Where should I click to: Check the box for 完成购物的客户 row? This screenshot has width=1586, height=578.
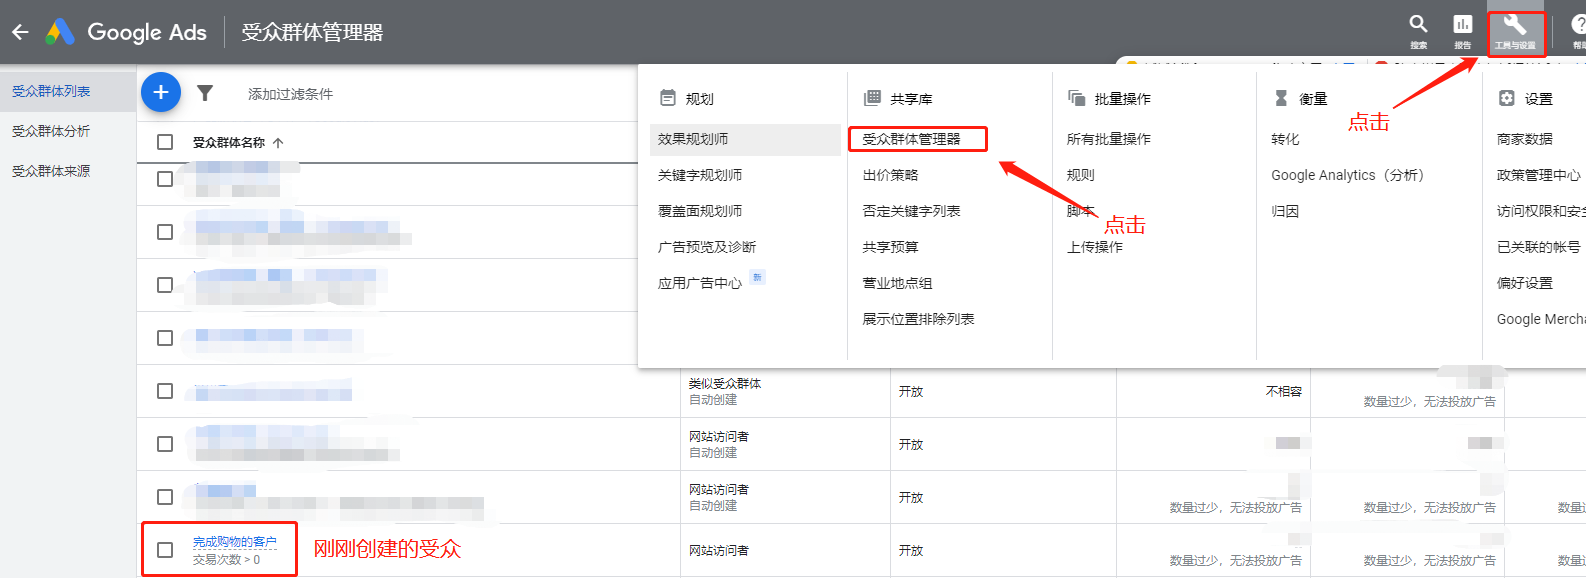[x=165, y=550]
